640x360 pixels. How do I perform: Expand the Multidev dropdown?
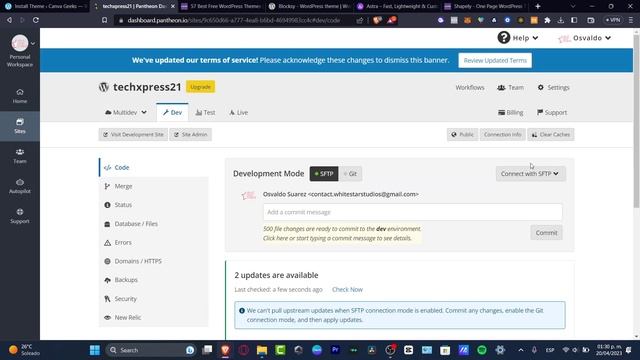coord(125,112)
